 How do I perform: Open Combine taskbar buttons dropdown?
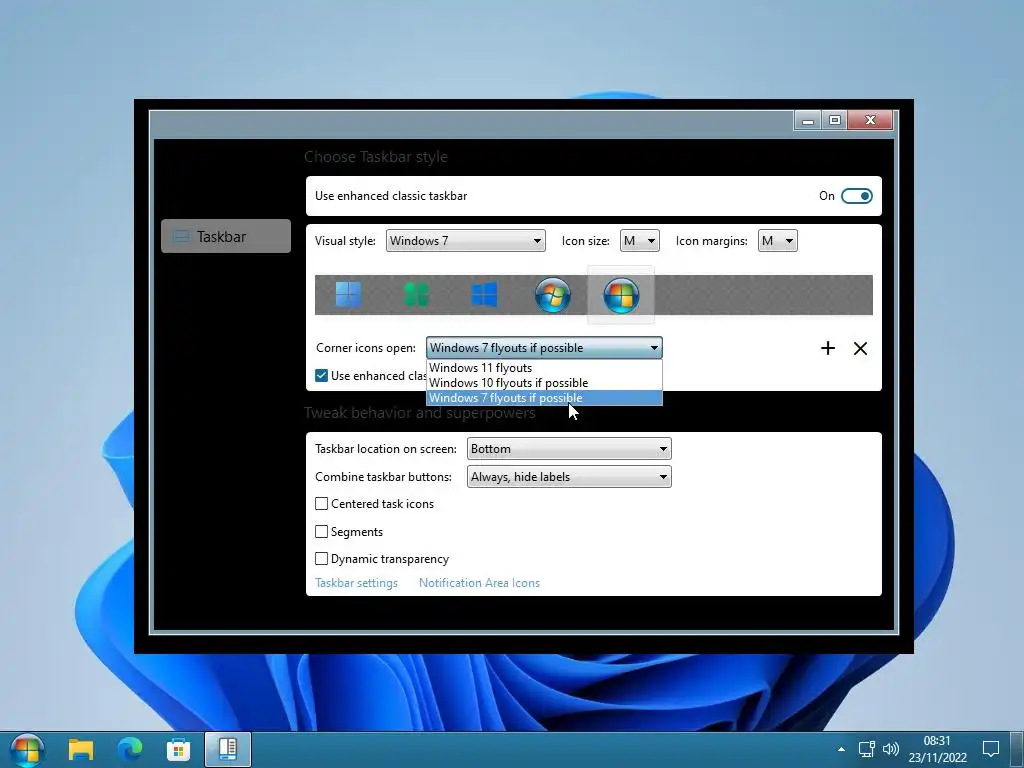coord(569,477)
